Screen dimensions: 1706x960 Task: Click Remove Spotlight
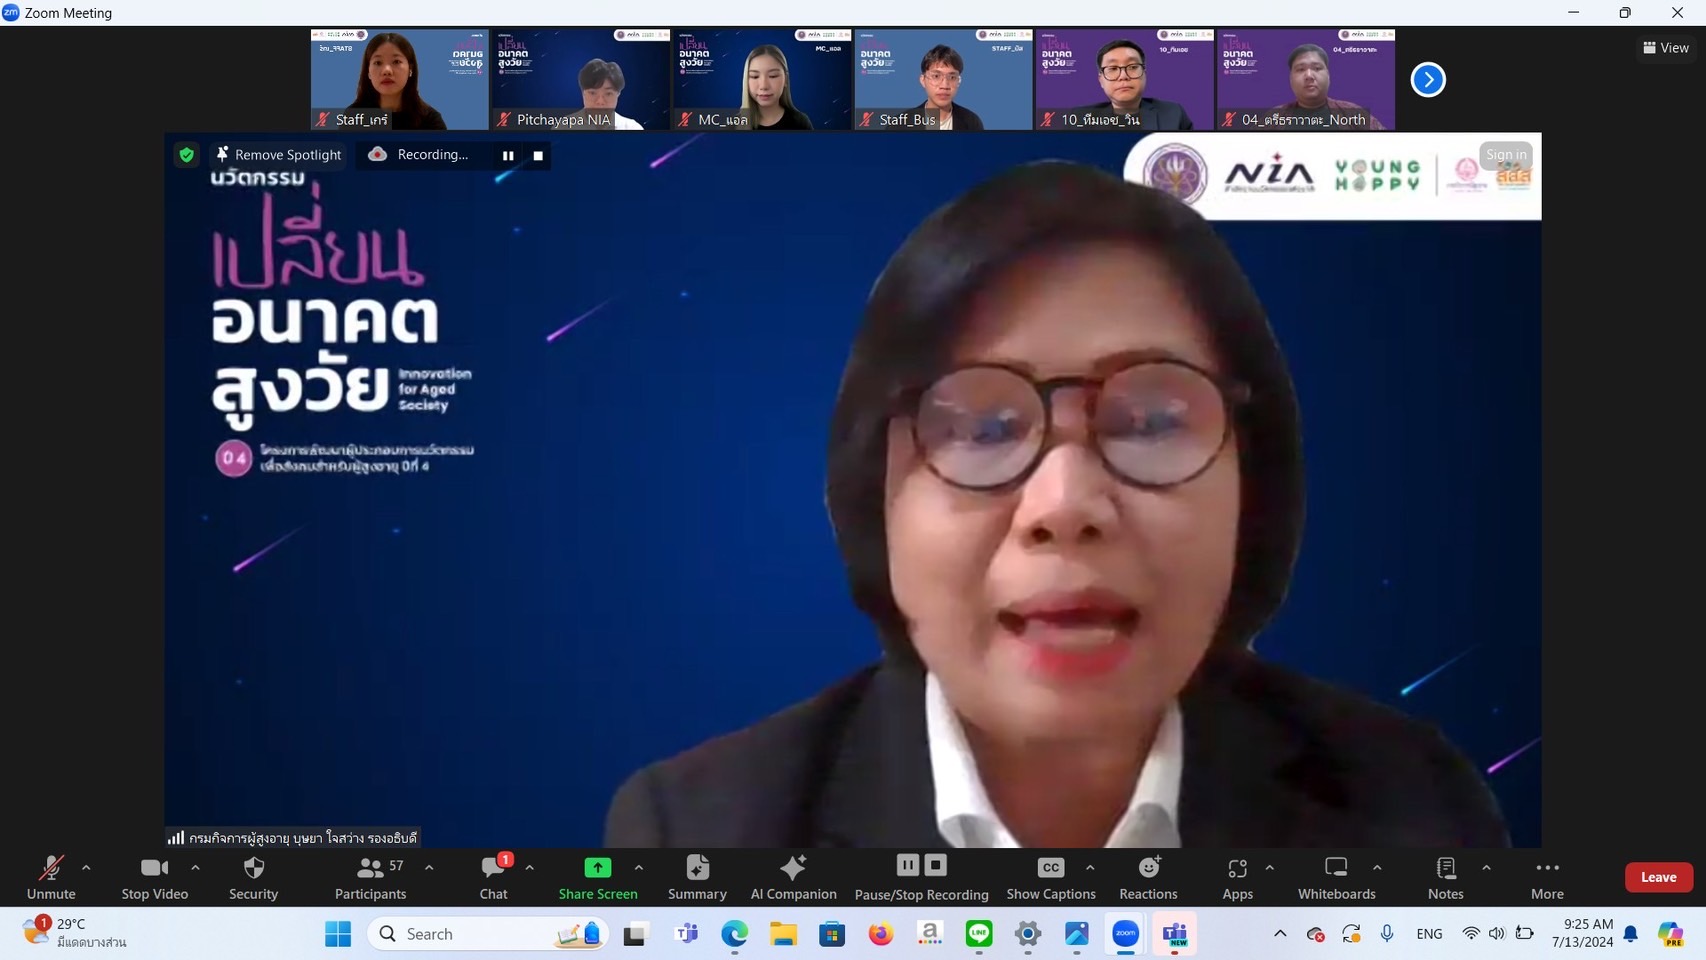point(279,155)
